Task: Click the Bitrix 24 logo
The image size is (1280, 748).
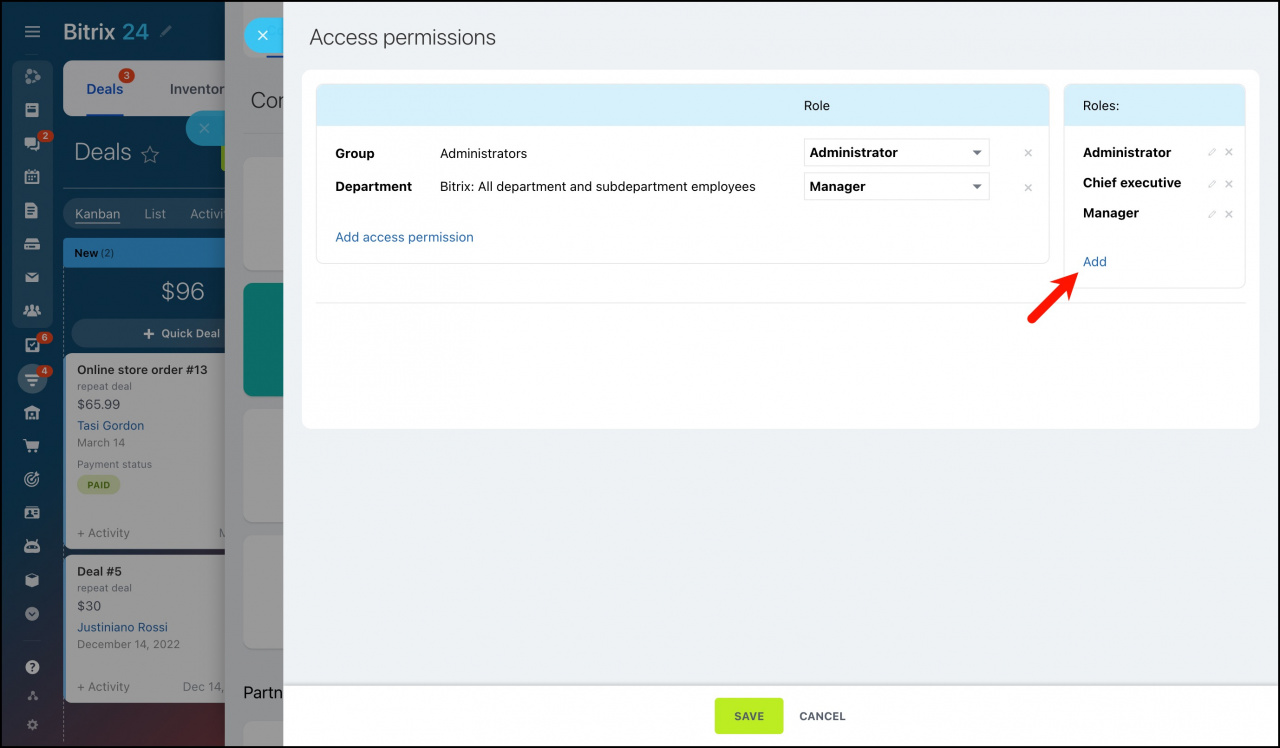Action: pos(106,32)
